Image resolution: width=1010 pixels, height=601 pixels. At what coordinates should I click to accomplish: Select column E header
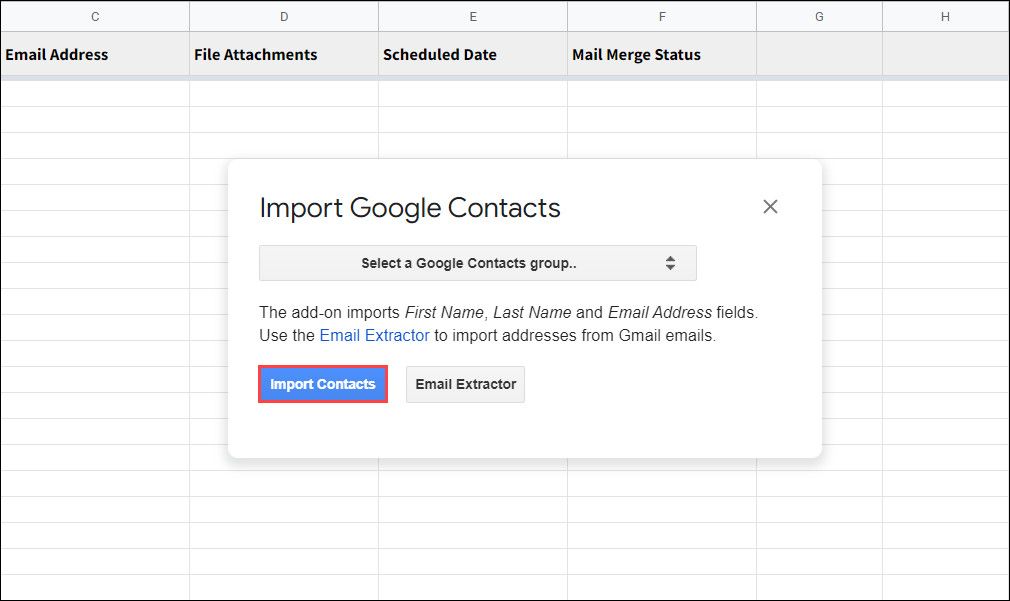coord(473,16)
